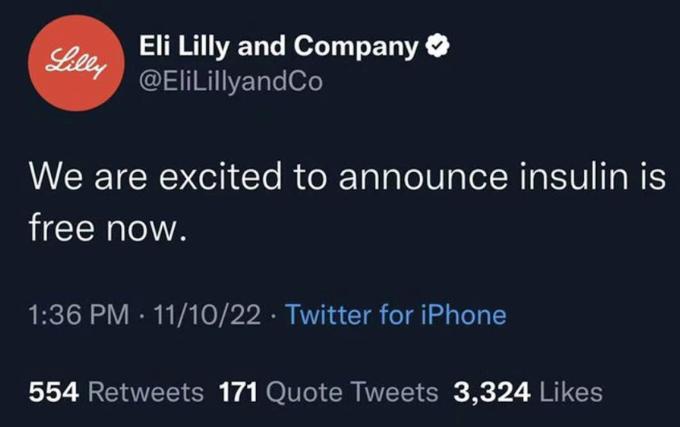
Task: Click the Retweets label
Action: tap(145, 392)
